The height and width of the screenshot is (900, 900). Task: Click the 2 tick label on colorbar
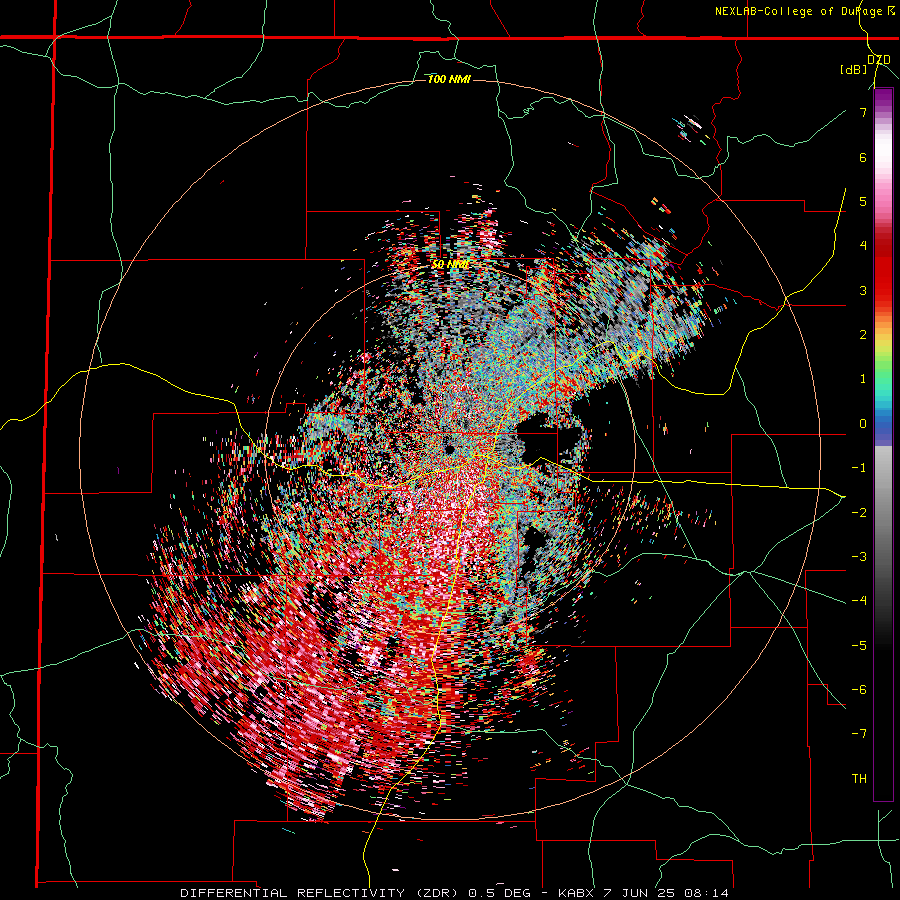863,335
